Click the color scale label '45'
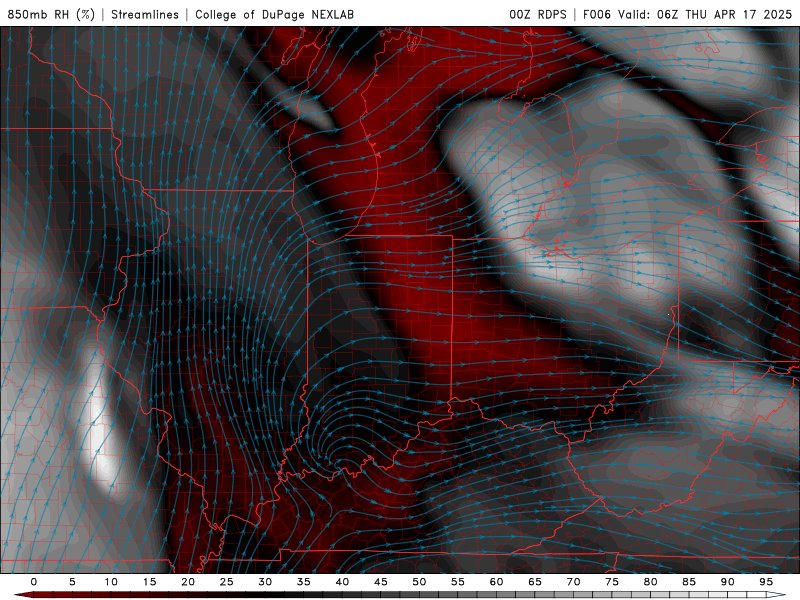Viewport: 800px width, 600px height. tap(381, 582)
